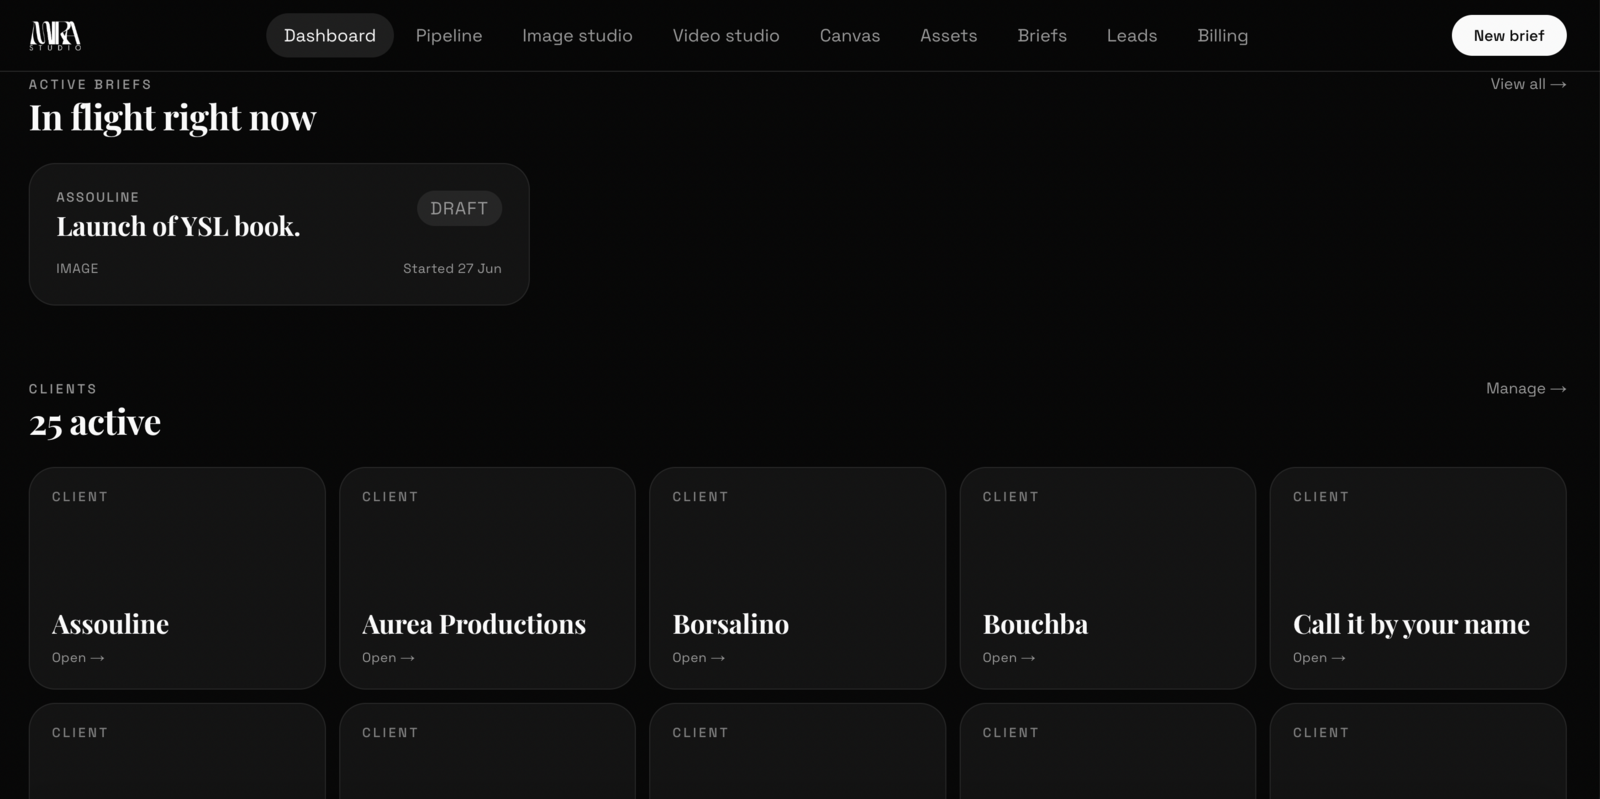
Task: Open the Billing section
Action: pos(1223,36)
